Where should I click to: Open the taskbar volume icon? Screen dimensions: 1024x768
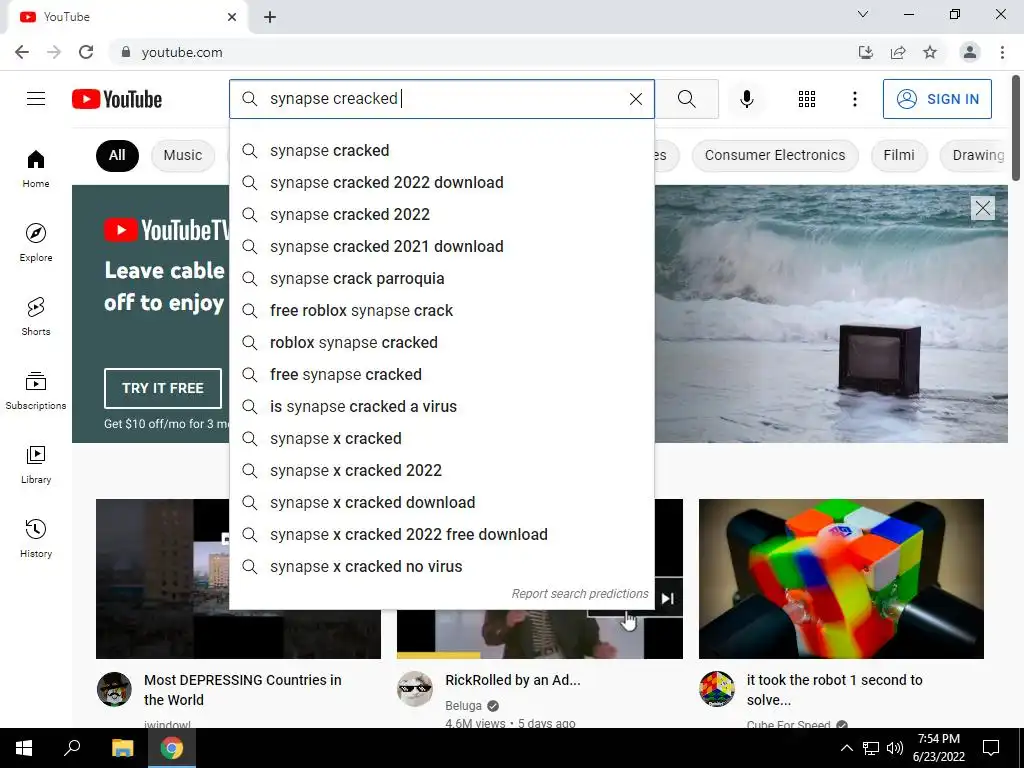pos(895,748)
